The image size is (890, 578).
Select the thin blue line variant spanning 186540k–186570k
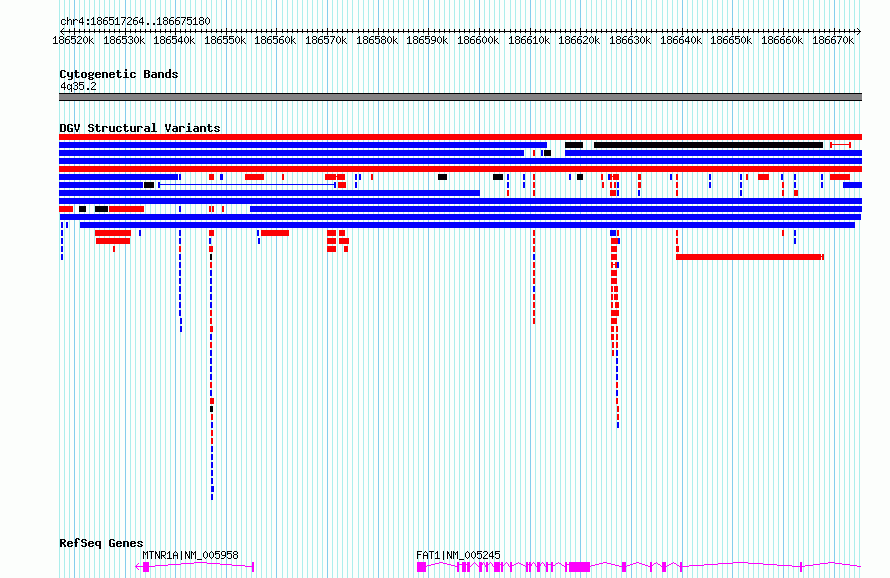pos(247,185)
